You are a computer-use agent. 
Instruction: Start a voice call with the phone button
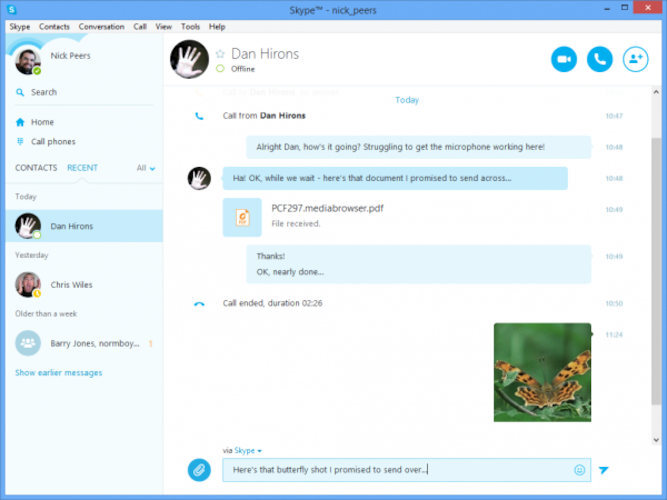pos(599,59)
